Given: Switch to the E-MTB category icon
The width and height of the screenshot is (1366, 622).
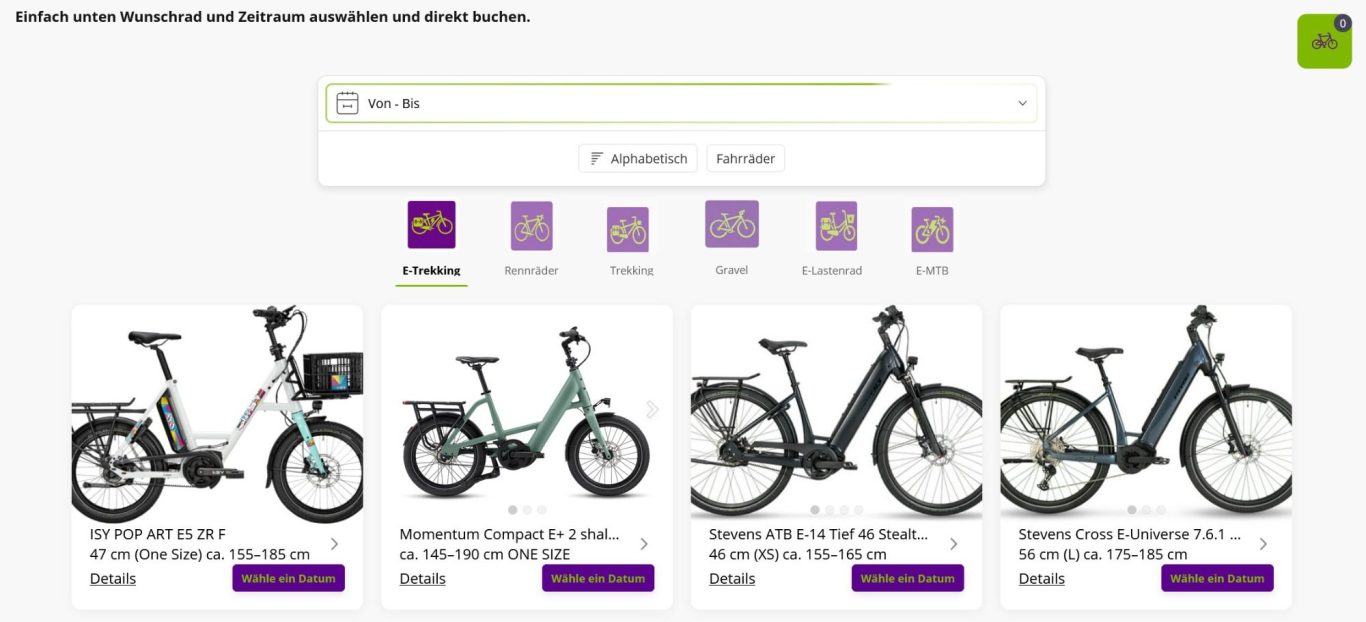Looking at the screenshot, I should point(931,229).
